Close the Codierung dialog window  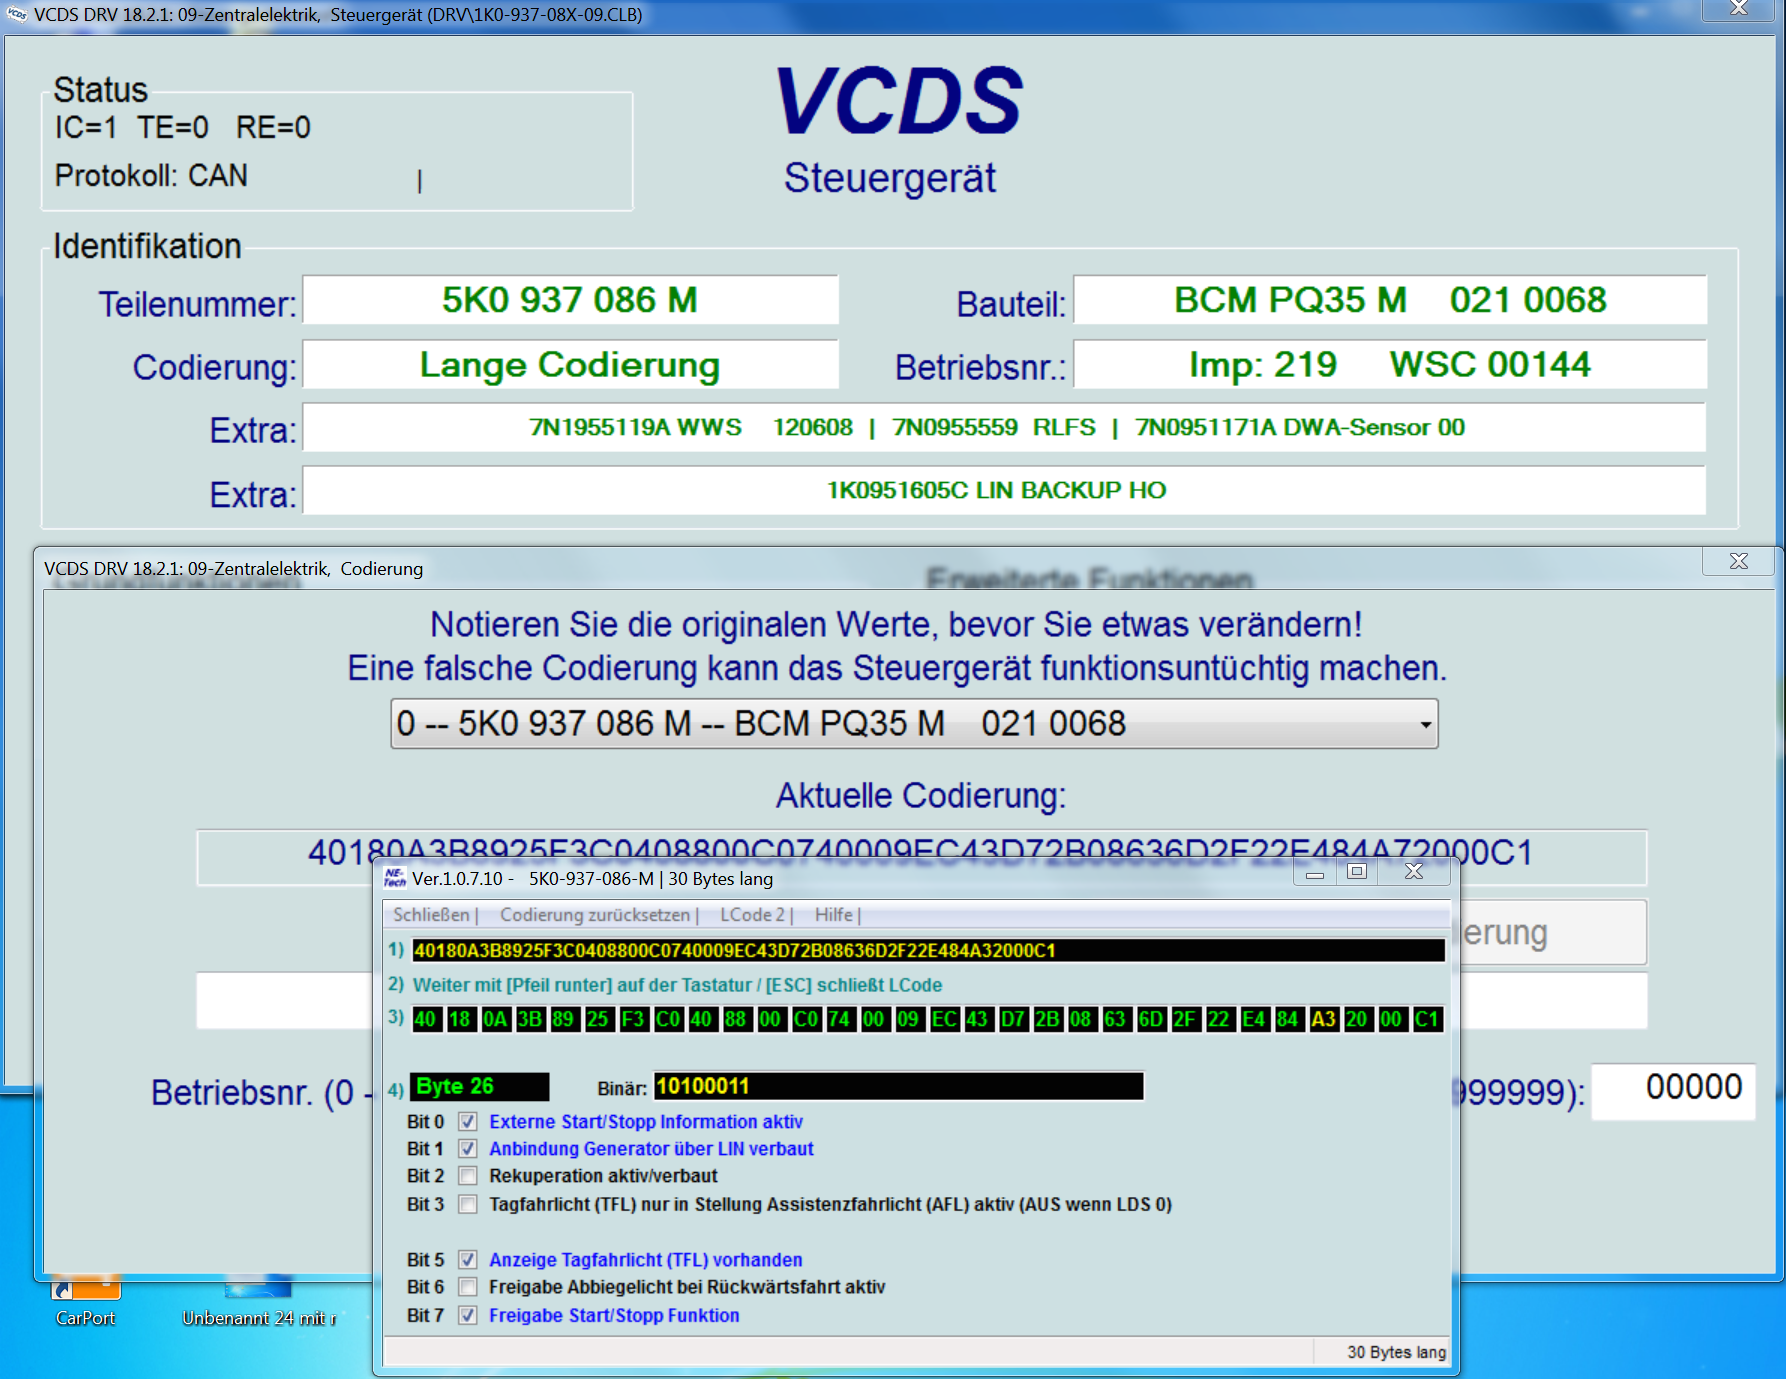click(x=1739, y=561)
